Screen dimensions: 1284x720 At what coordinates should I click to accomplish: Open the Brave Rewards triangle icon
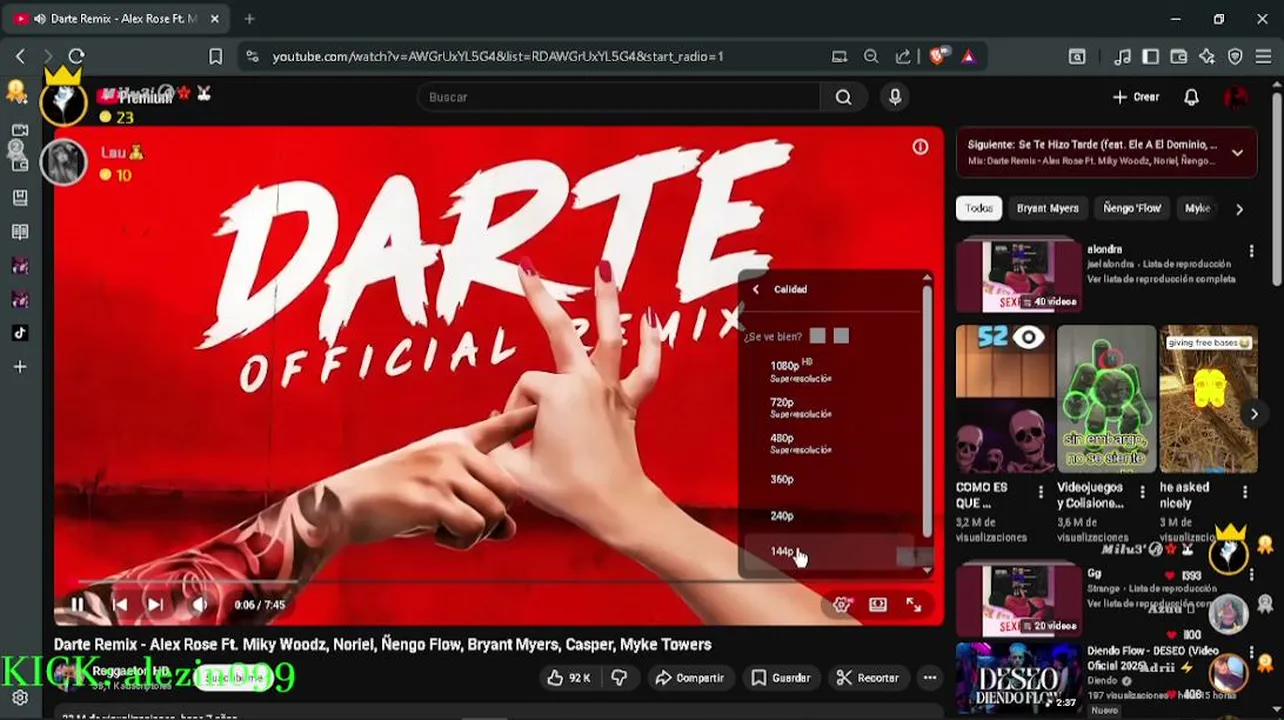(x=968, y=57)
